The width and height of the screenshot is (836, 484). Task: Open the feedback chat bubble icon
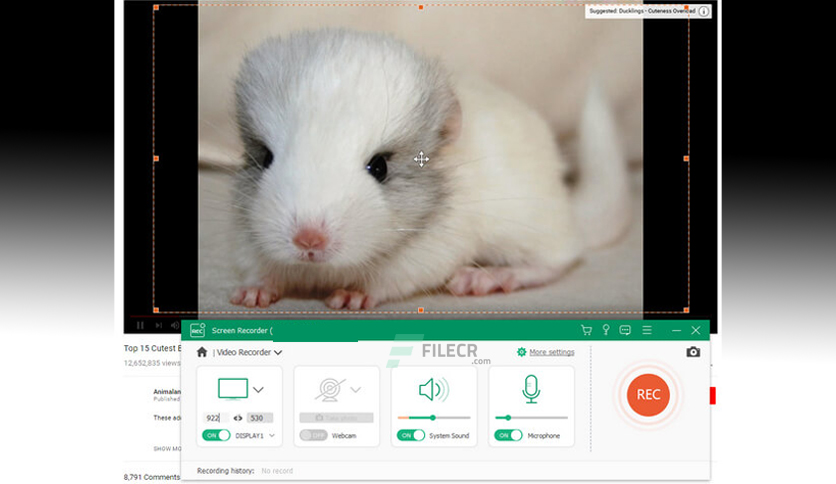pos(625,330)
